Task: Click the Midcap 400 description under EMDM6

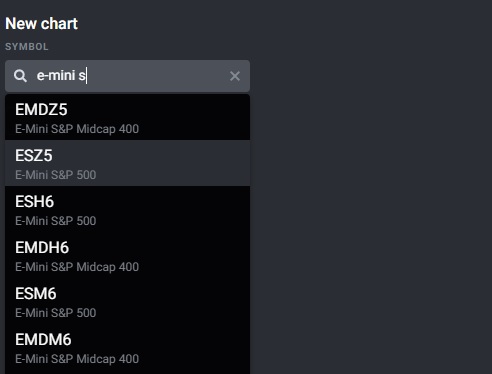Action: click(77, 359)
